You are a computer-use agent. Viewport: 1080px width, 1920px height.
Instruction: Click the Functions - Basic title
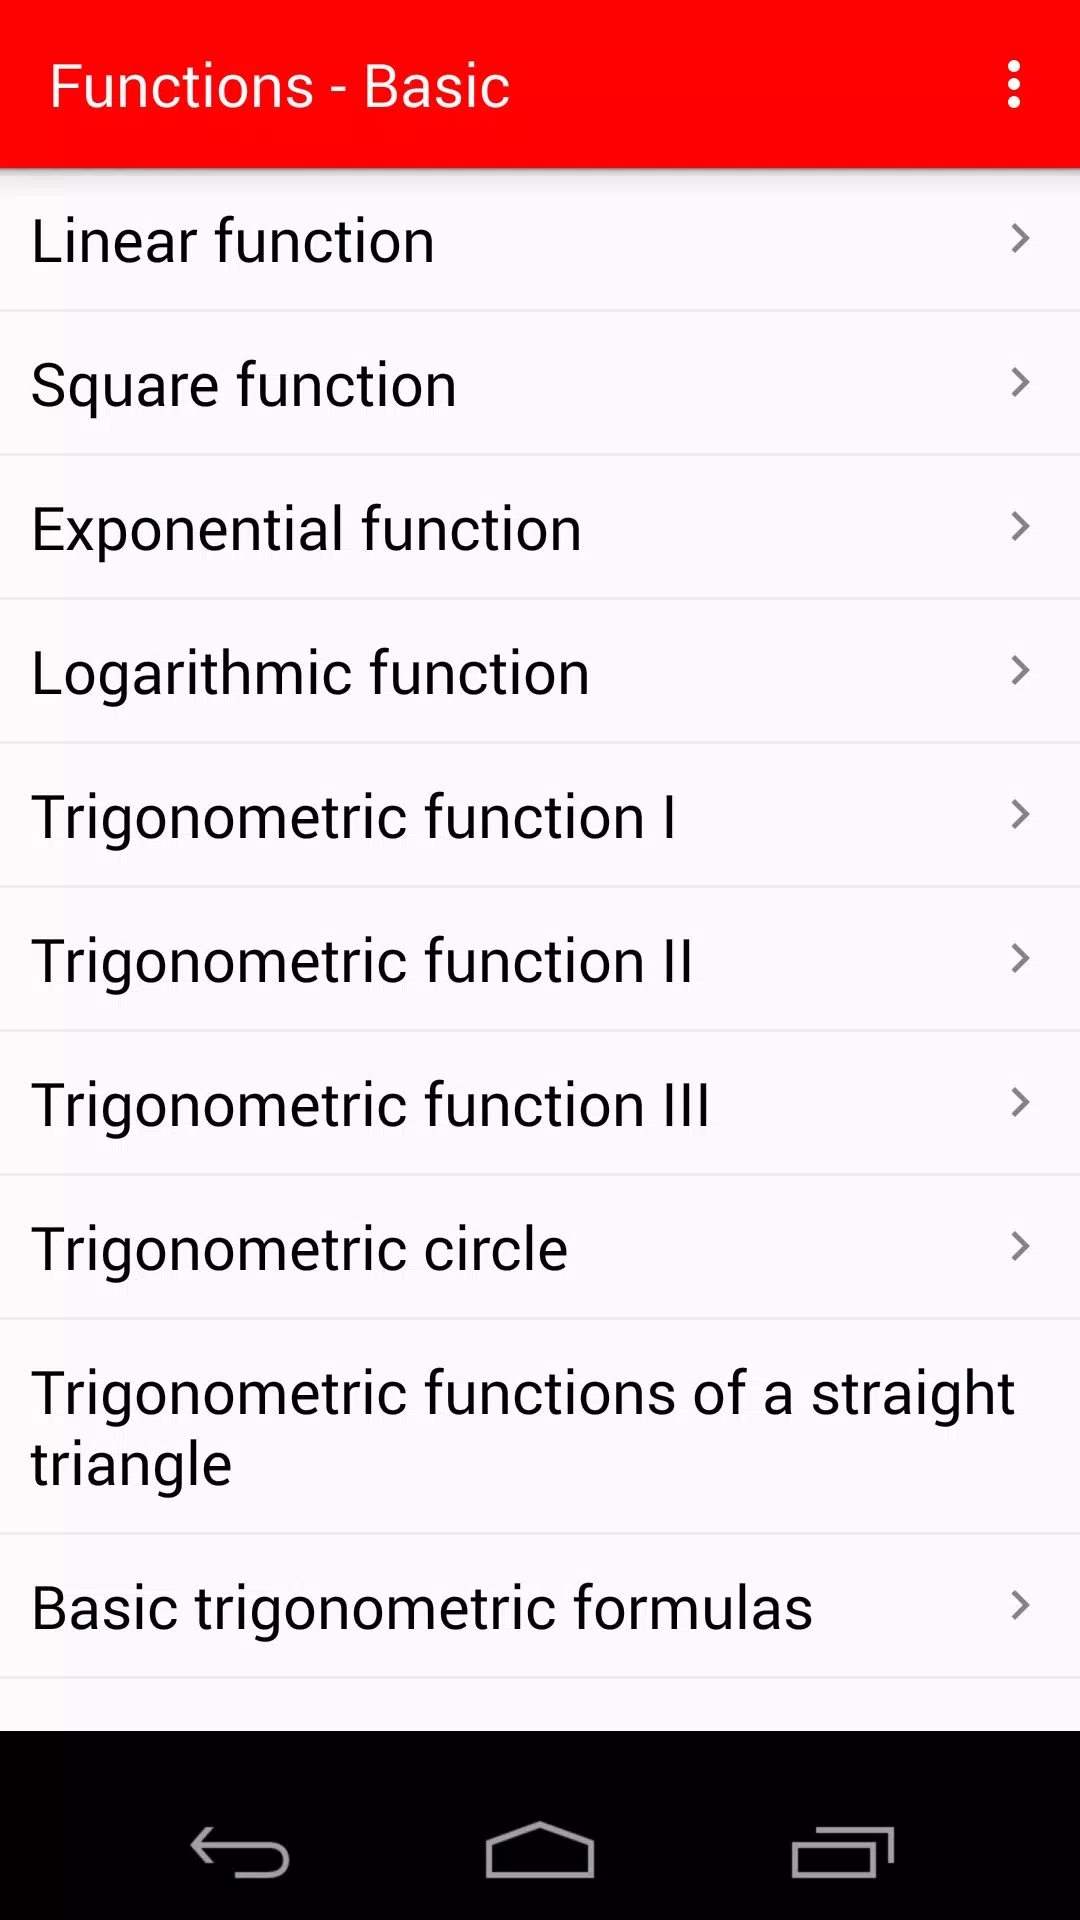coord(280,86)
